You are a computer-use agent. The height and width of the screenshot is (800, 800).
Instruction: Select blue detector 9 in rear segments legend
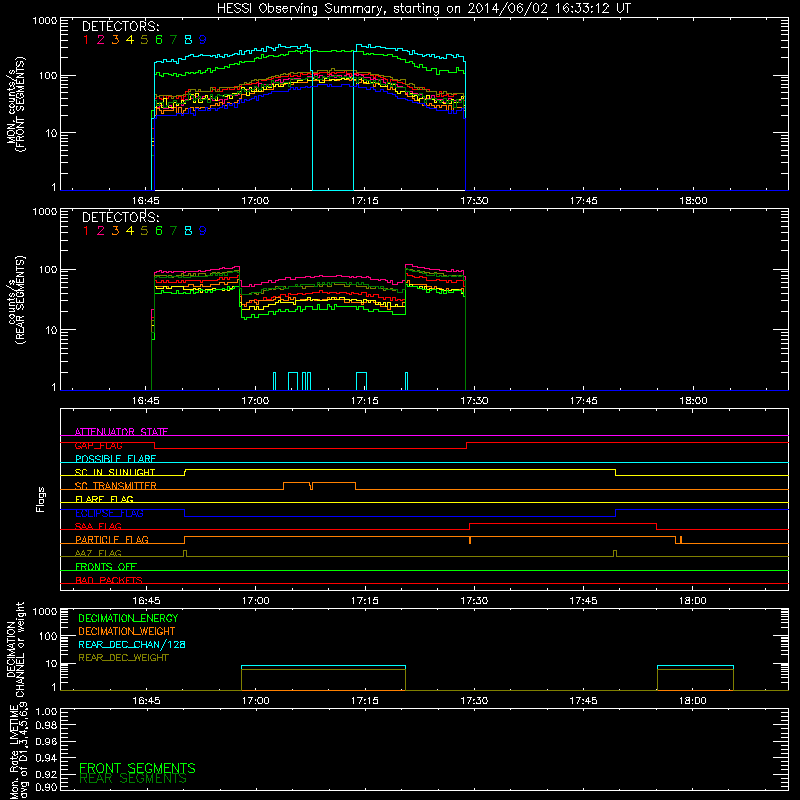pyautogui.click(x=203, y=231)
